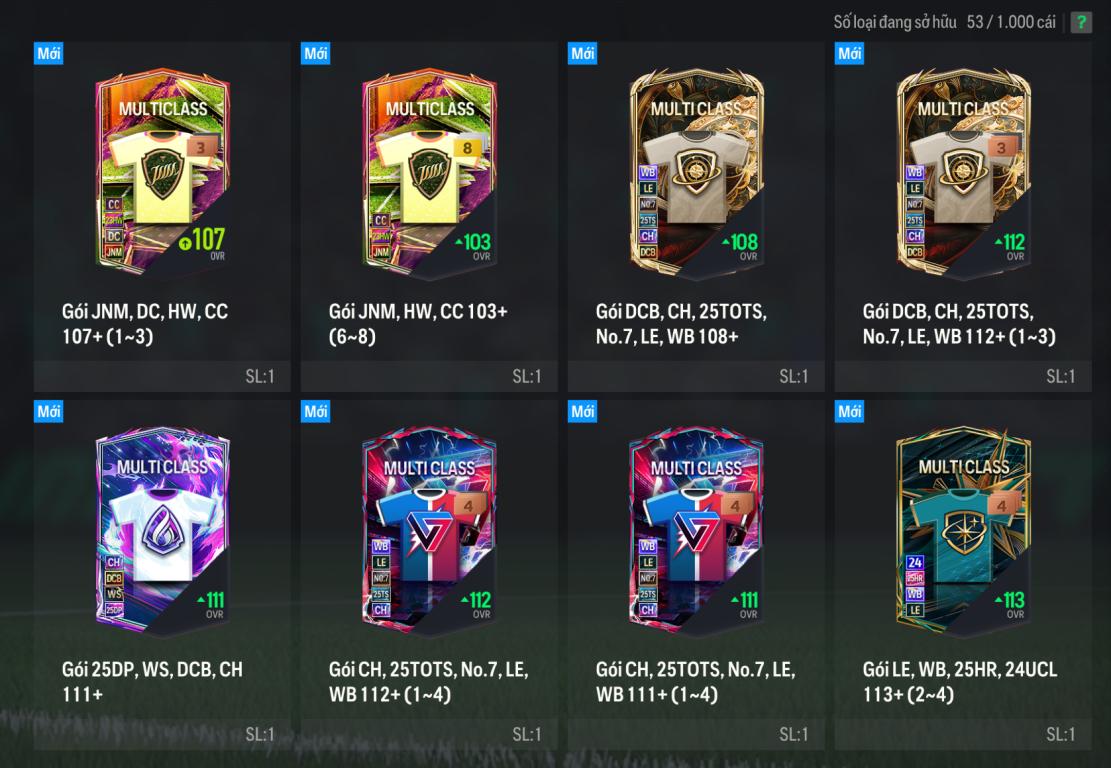1111x768 pixels.
Task: Click the Mới badge on the 25DP pack
Action: (x=49, y=411)
